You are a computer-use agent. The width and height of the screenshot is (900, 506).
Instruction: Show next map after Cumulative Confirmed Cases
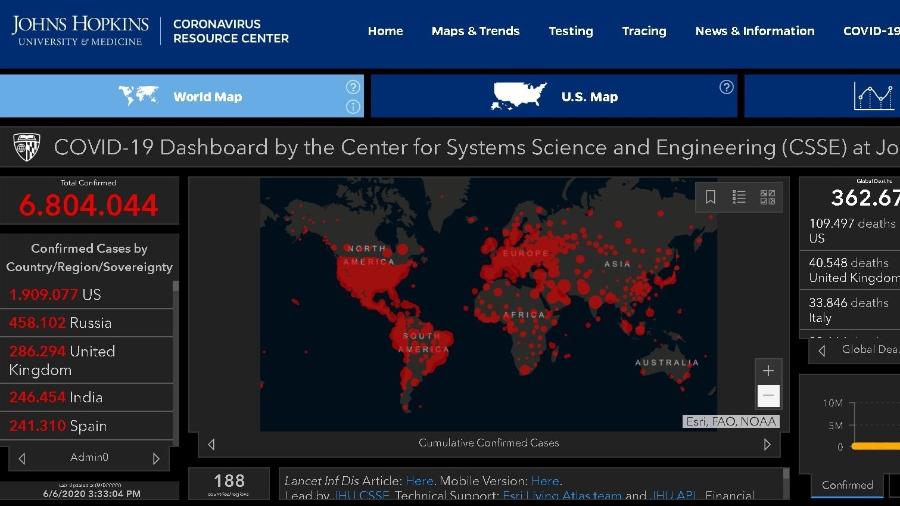click(x=767, y=444)
